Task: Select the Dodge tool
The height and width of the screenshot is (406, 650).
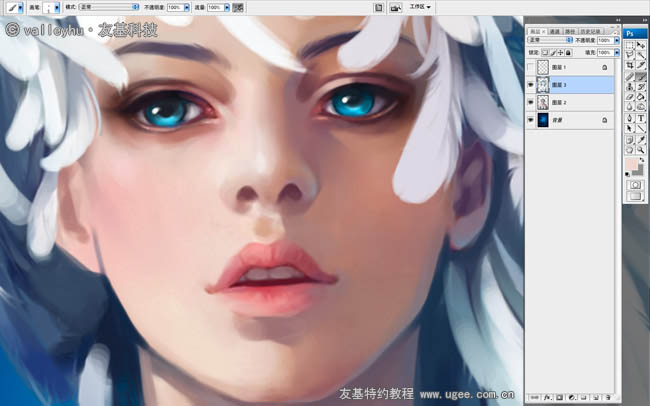Action: (x=640, y=107)
